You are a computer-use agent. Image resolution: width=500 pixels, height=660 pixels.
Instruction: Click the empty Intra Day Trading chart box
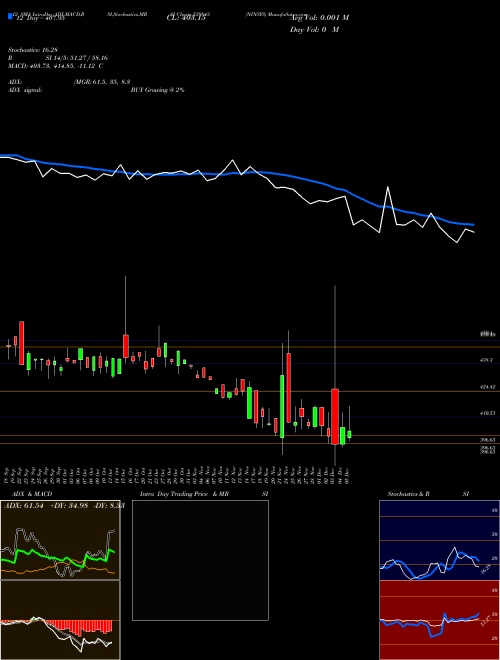(200, 560)
